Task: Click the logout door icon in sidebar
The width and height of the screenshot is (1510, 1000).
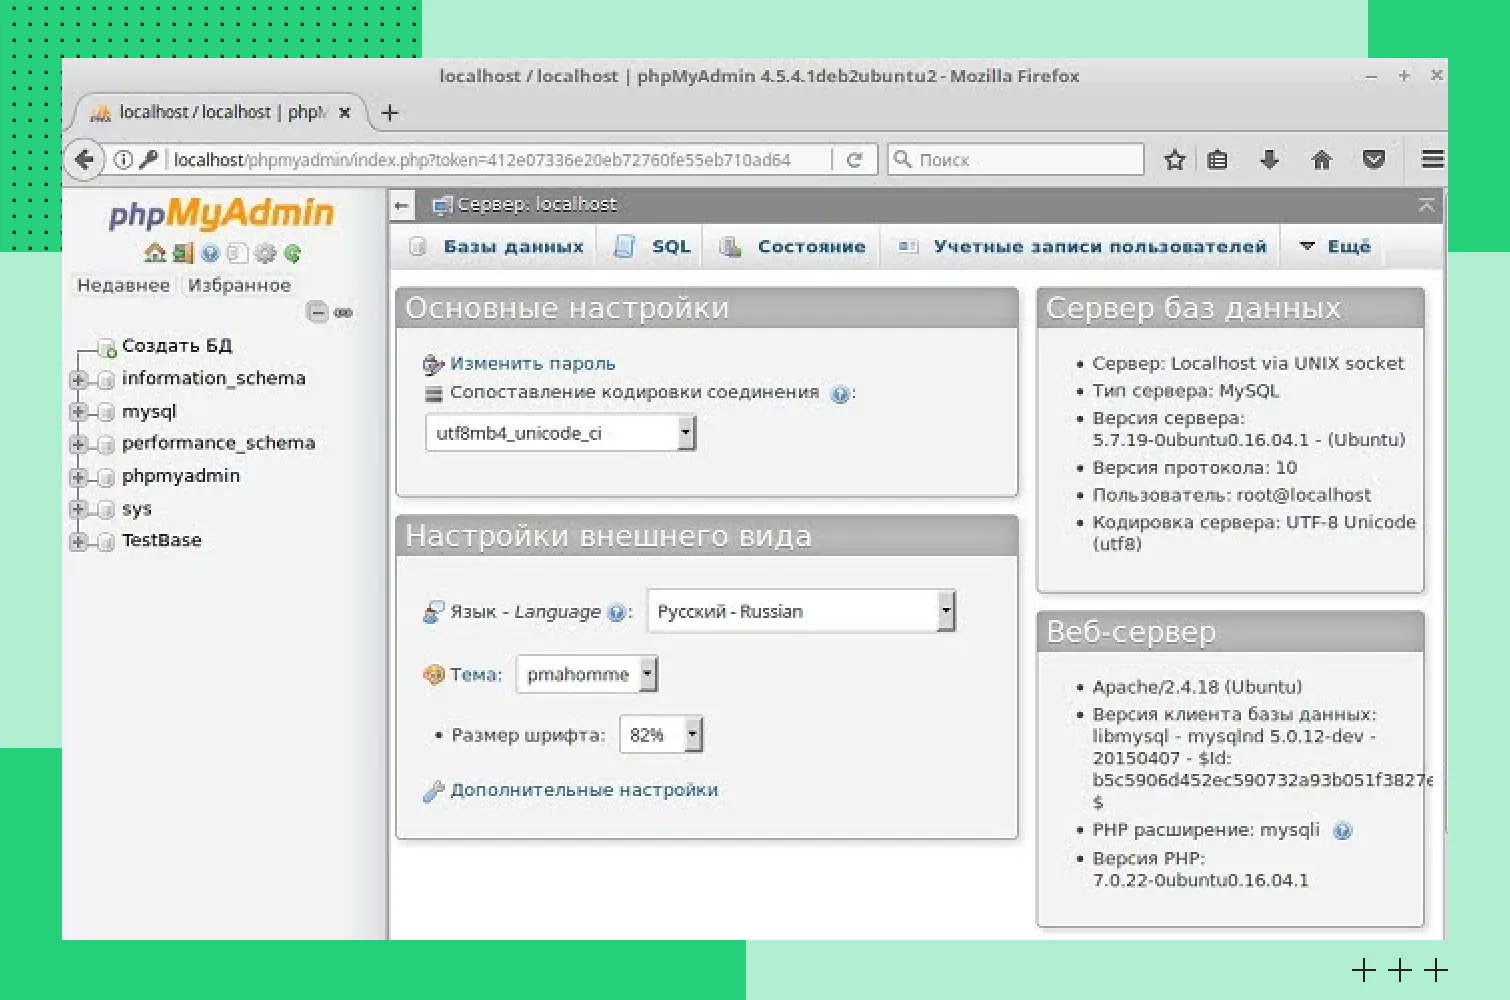Action: tap(182, 253)
